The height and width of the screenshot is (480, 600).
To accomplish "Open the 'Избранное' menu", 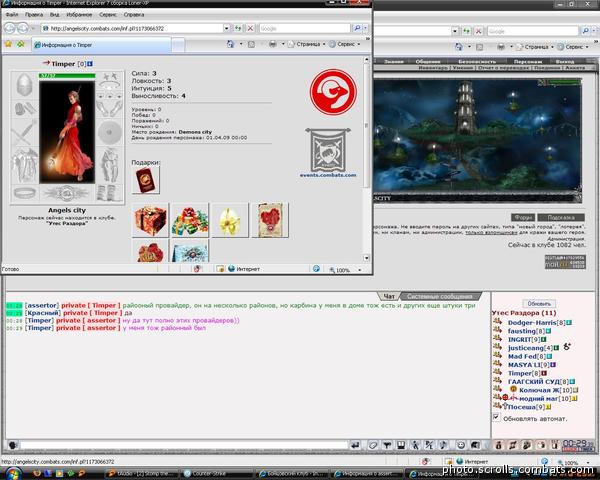I will click(x=79, y=15).
